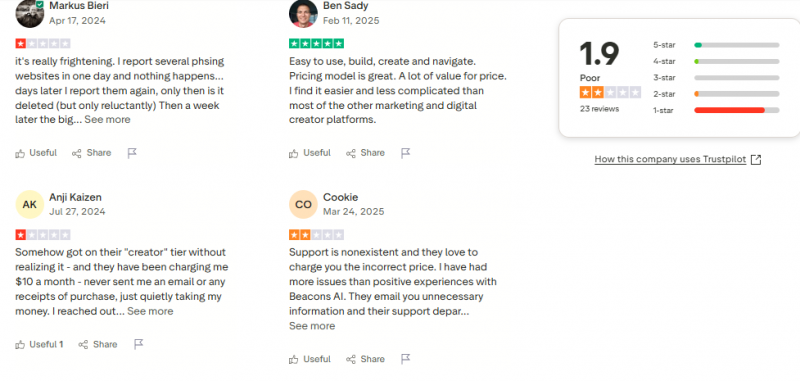Image resolution: width=800 pixels, height=381 pixels.
Task: Flag Ben Sady's review
Action: pos(406,153)
